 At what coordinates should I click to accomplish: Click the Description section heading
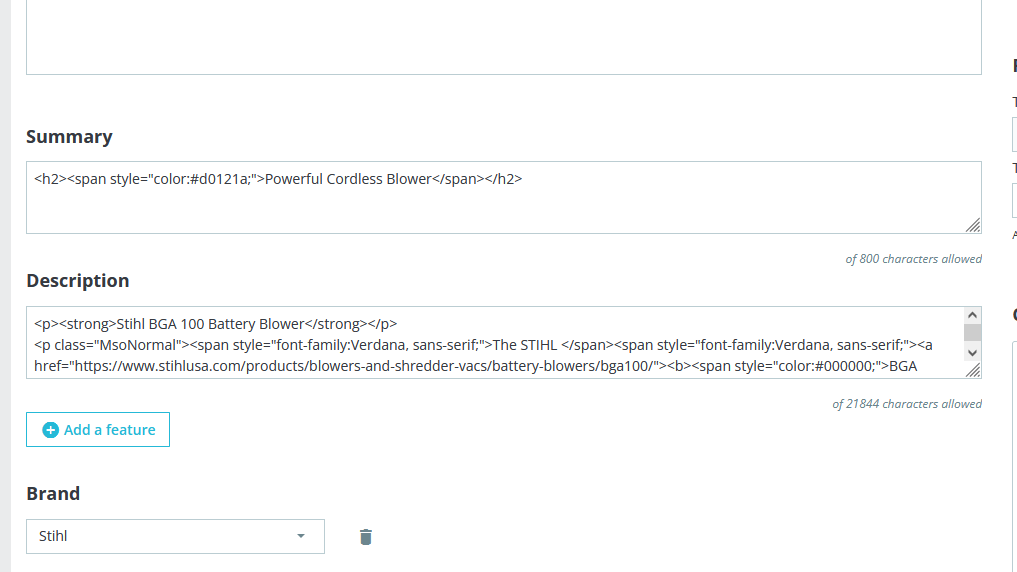tap(78, 281)
